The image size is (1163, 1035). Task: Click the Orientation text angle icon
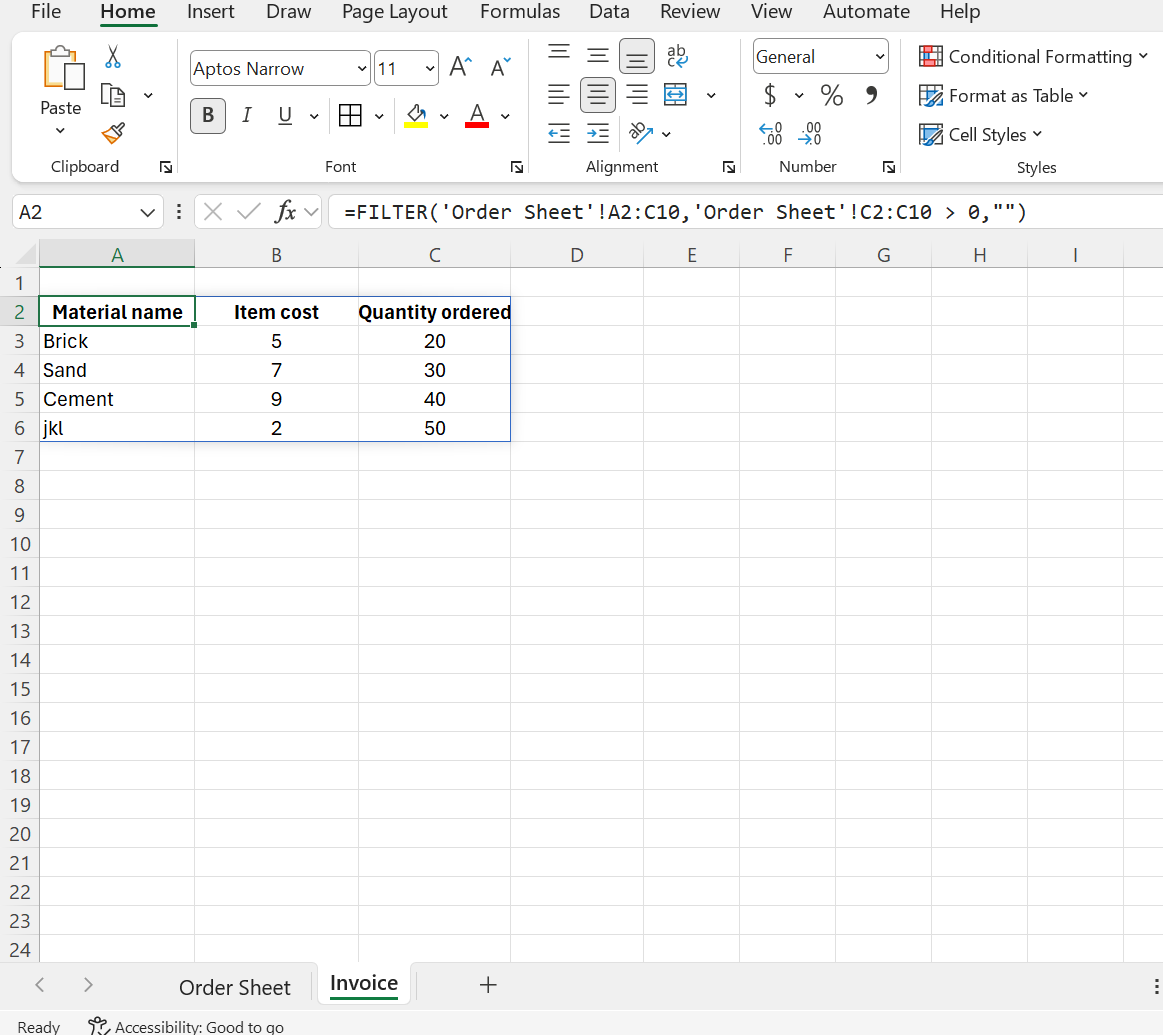pos(640,134)
